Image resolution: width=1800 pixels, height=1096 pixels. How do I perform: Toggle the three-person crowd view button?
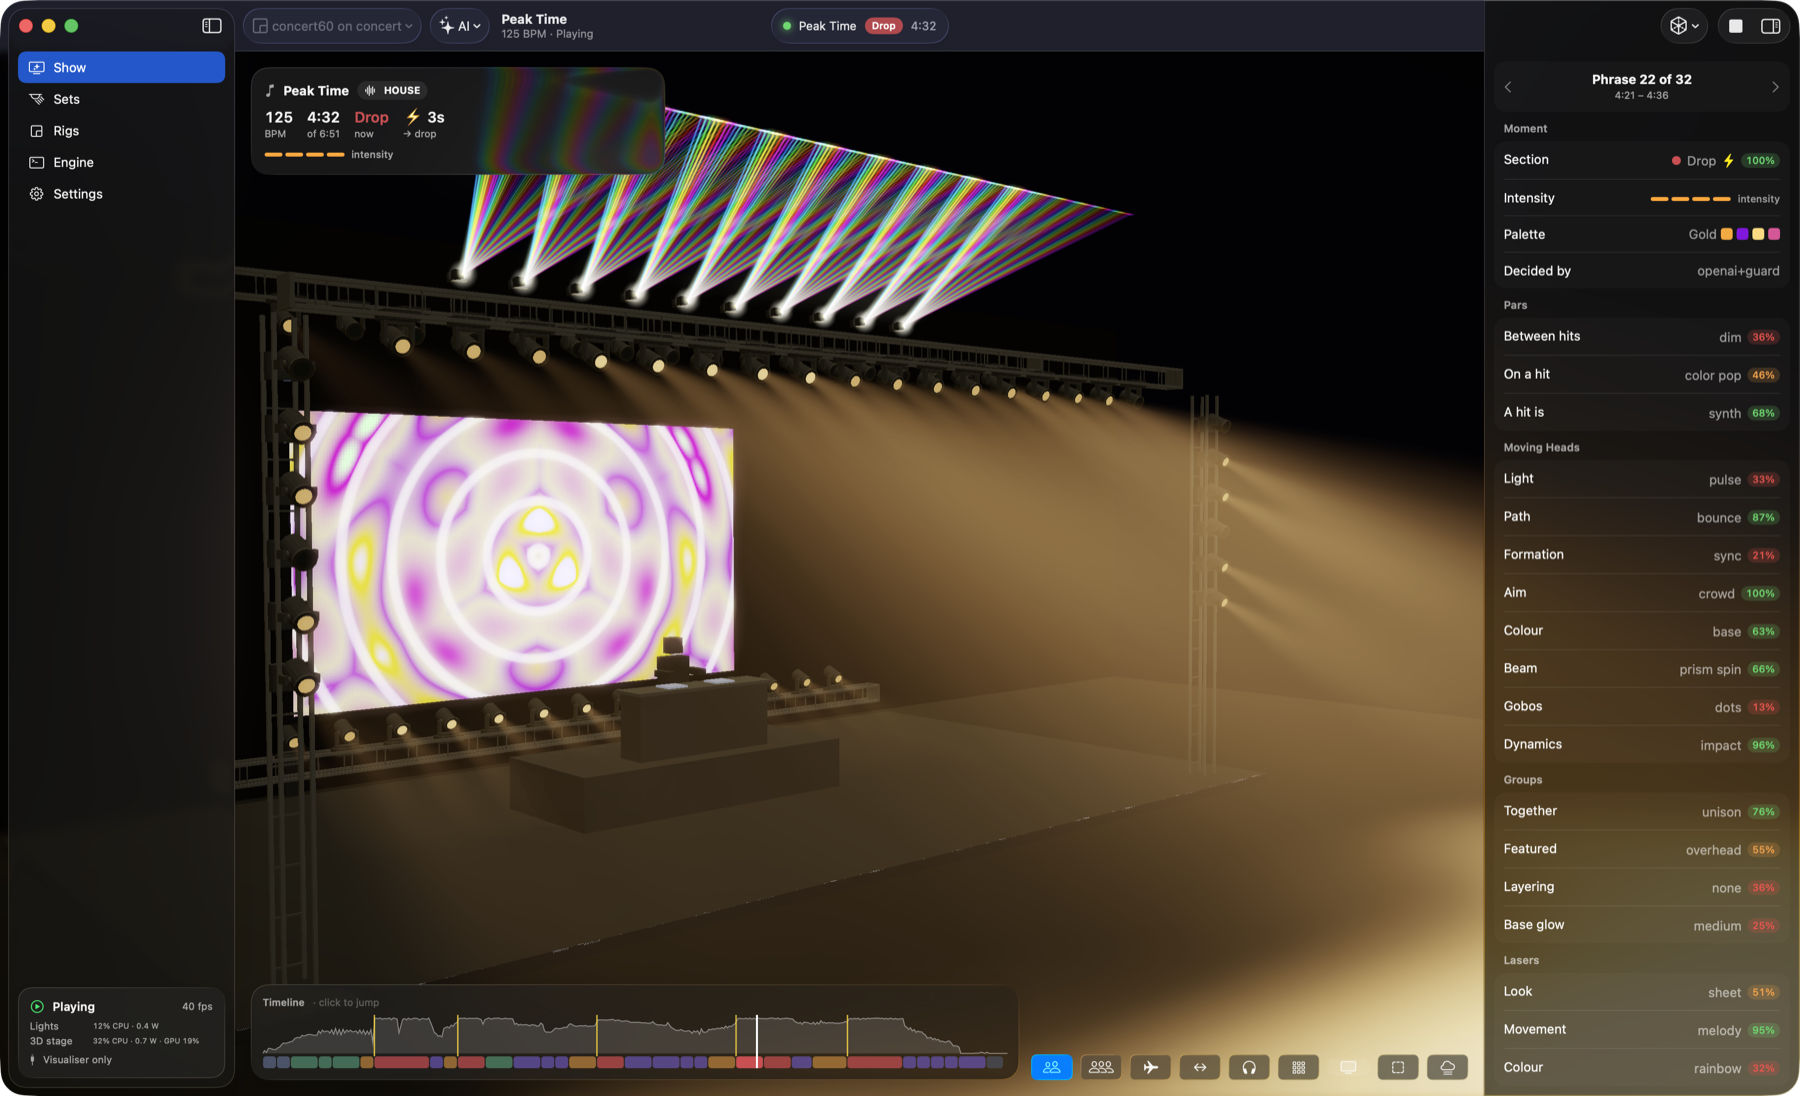pos(1101,1067)
